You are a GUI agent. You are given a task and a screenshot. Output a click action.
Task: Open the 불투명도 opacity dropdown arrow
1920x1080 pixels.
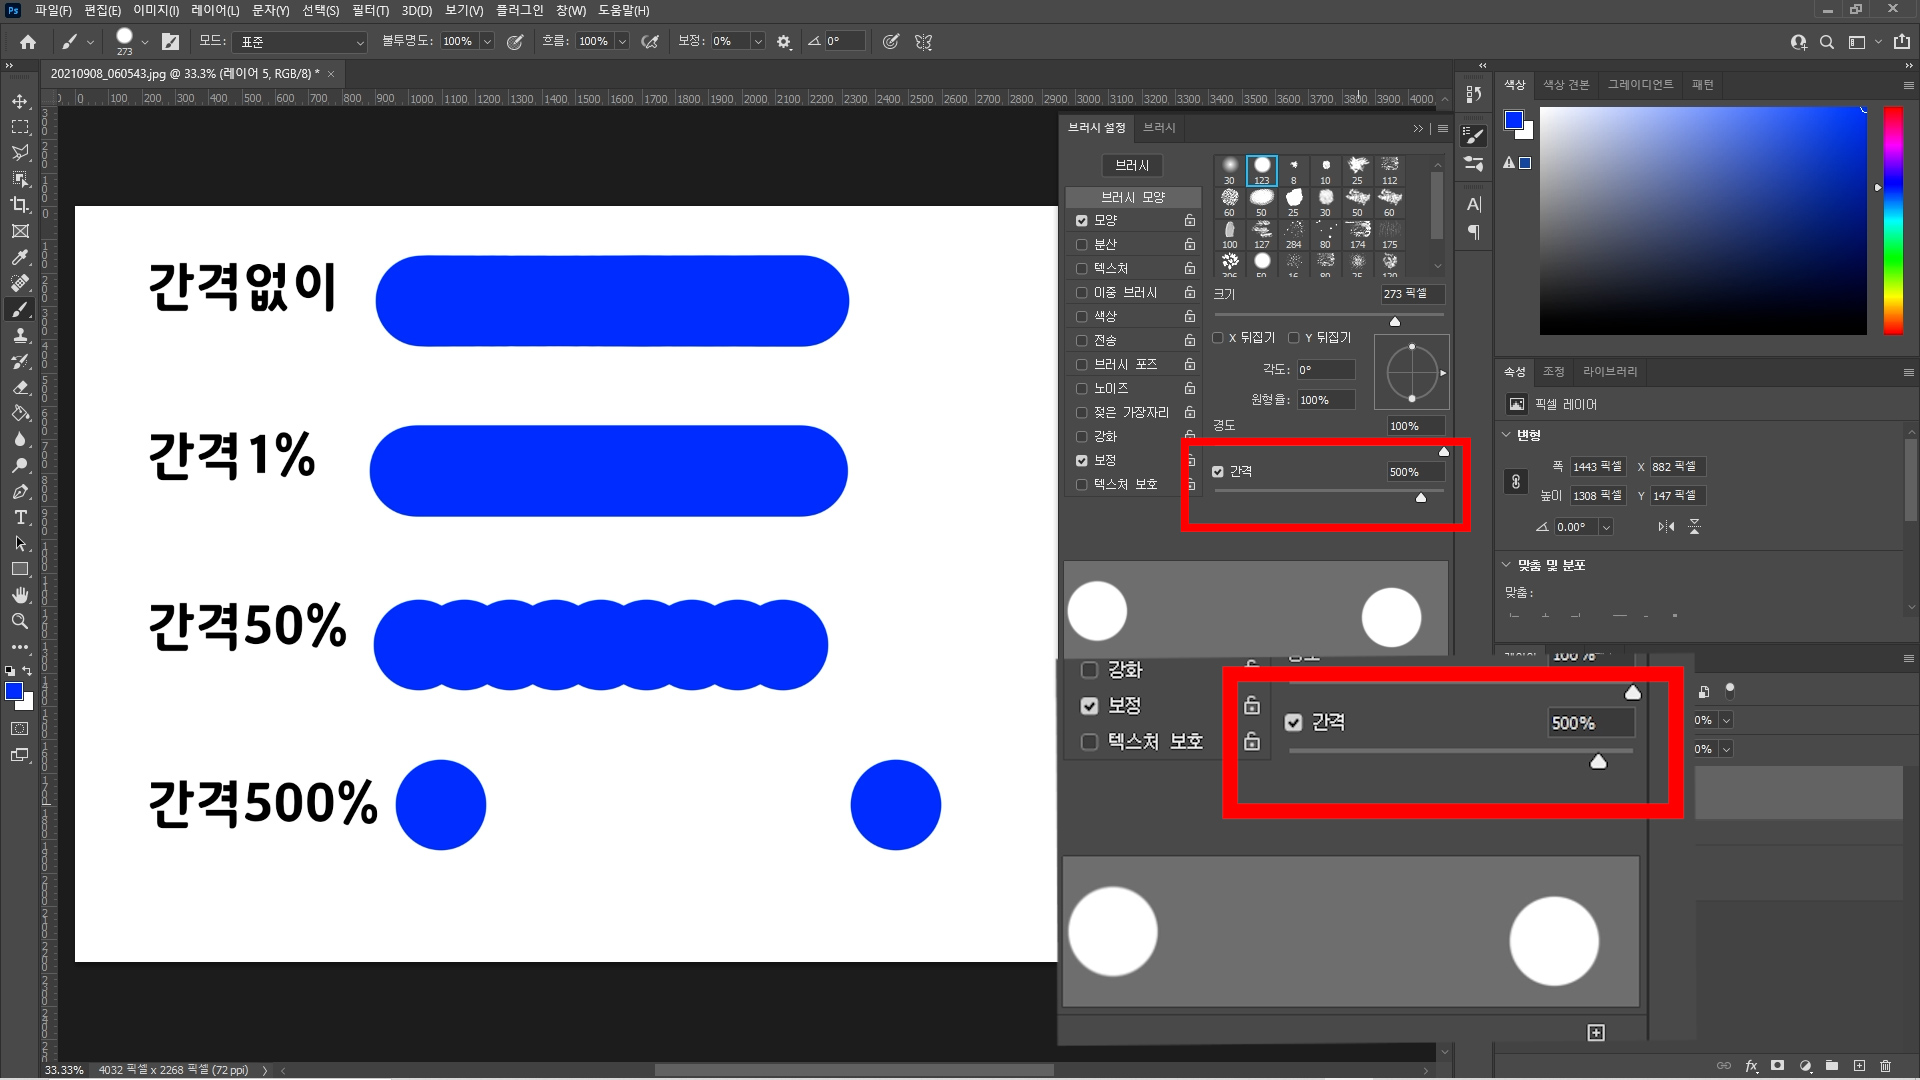click(x=487, y=42)
